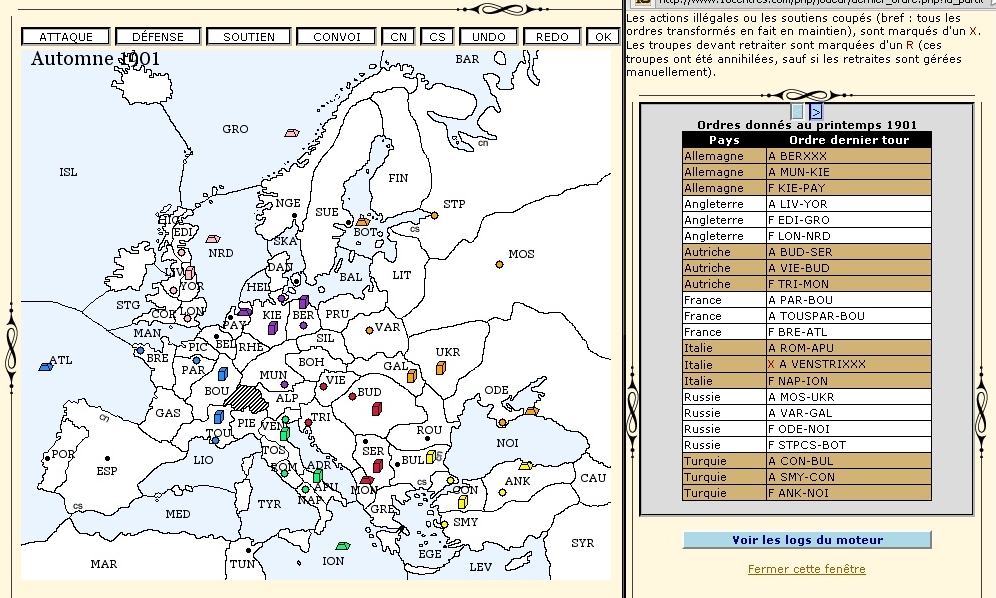The width and height of the screenshot is (996, 598).
Task: Click the blue supply dot at PAR
Action: pos(196,360)
